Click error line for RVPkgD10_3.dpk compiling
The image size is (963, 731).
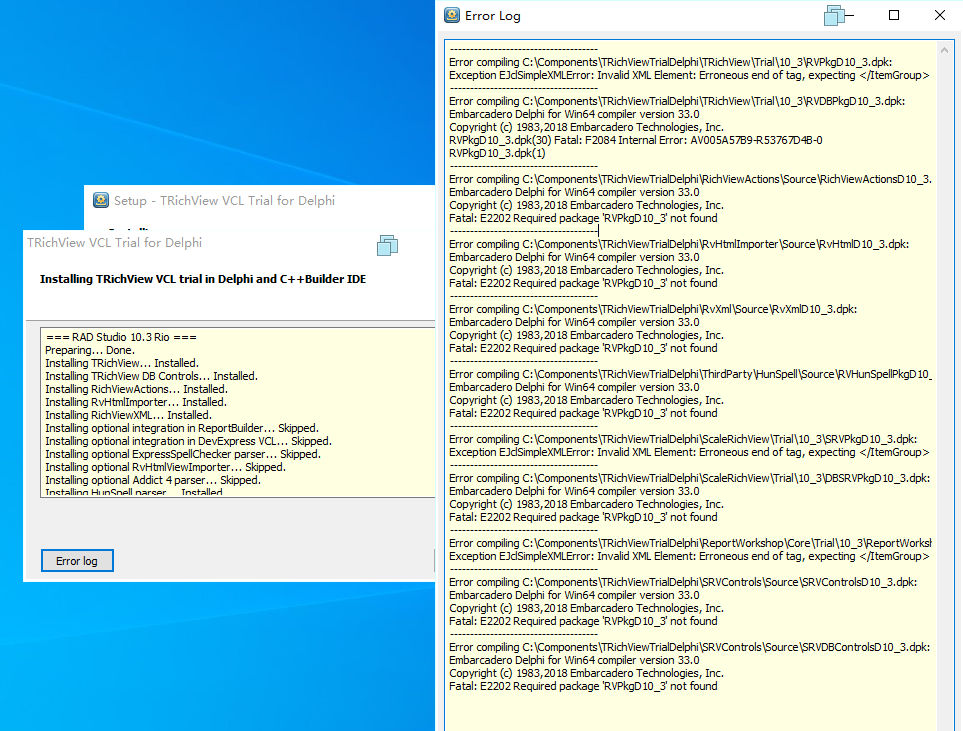pyautogui.click(x=671, y=62)
